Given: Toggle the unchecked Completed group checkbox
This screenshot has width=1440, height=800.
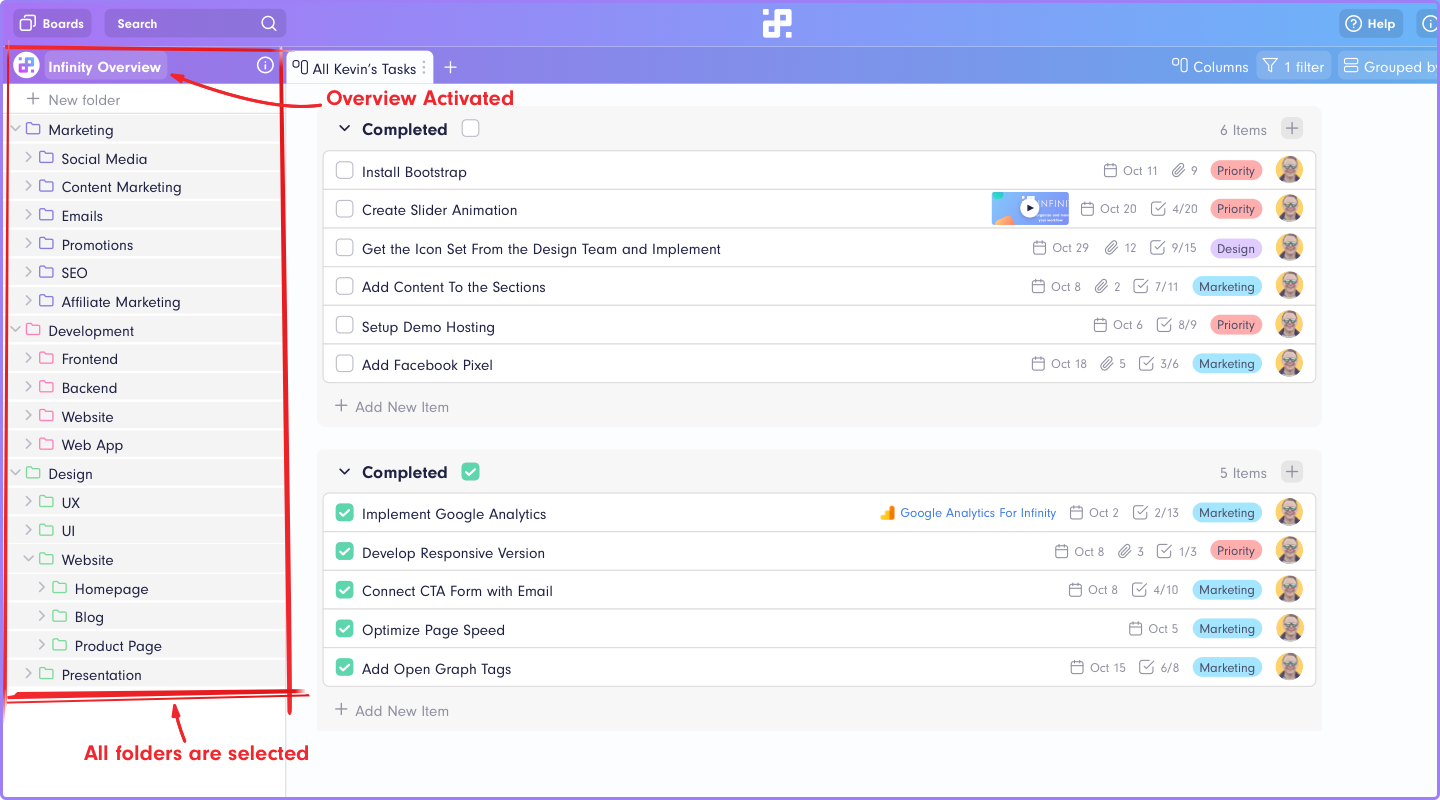Looking at the screenshot, I should [x=471, y=128].
